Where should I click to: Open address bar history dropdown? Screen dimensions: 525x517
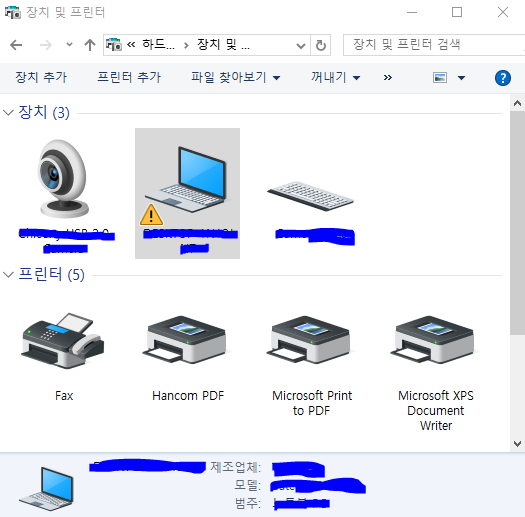point(301,45)
